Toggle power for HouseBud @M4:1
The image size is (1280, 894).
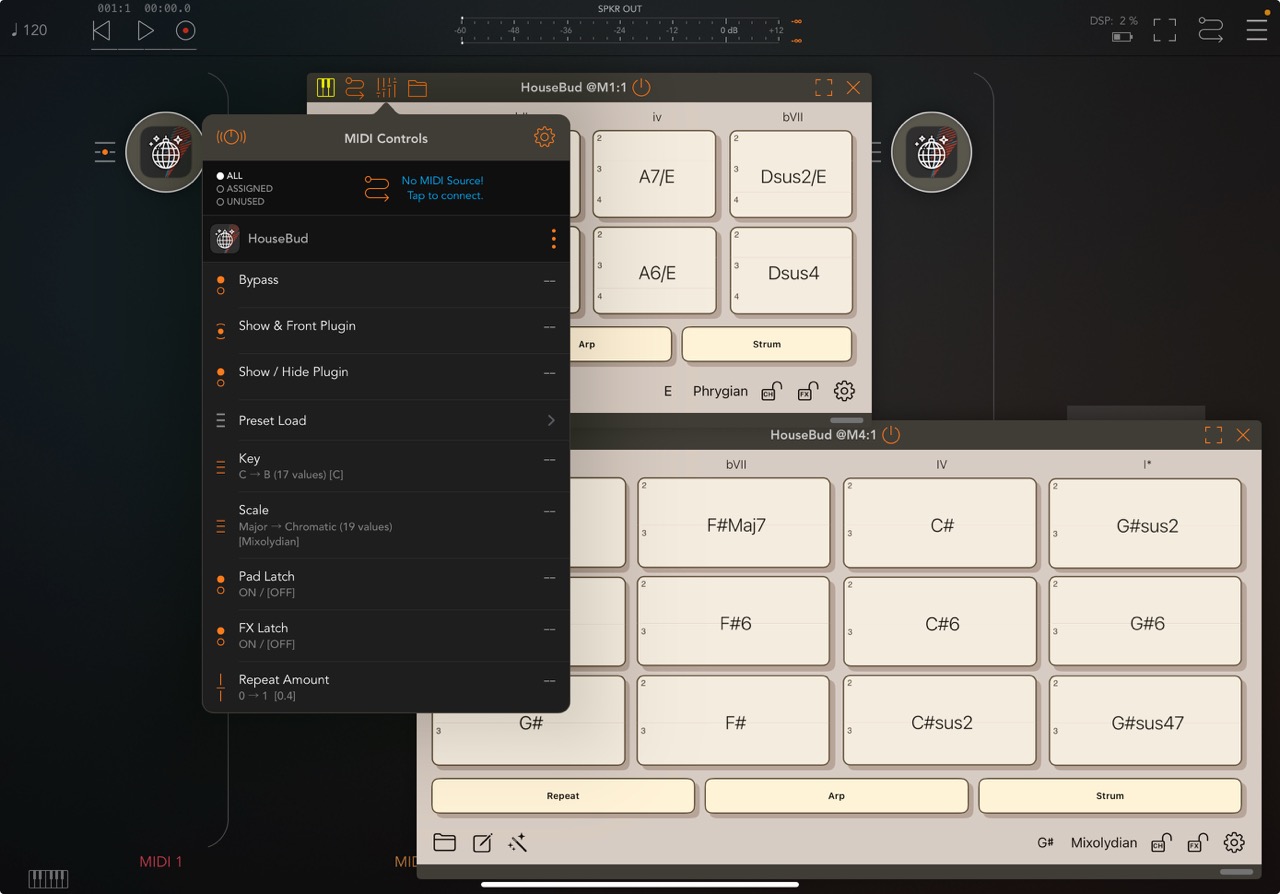891,435
